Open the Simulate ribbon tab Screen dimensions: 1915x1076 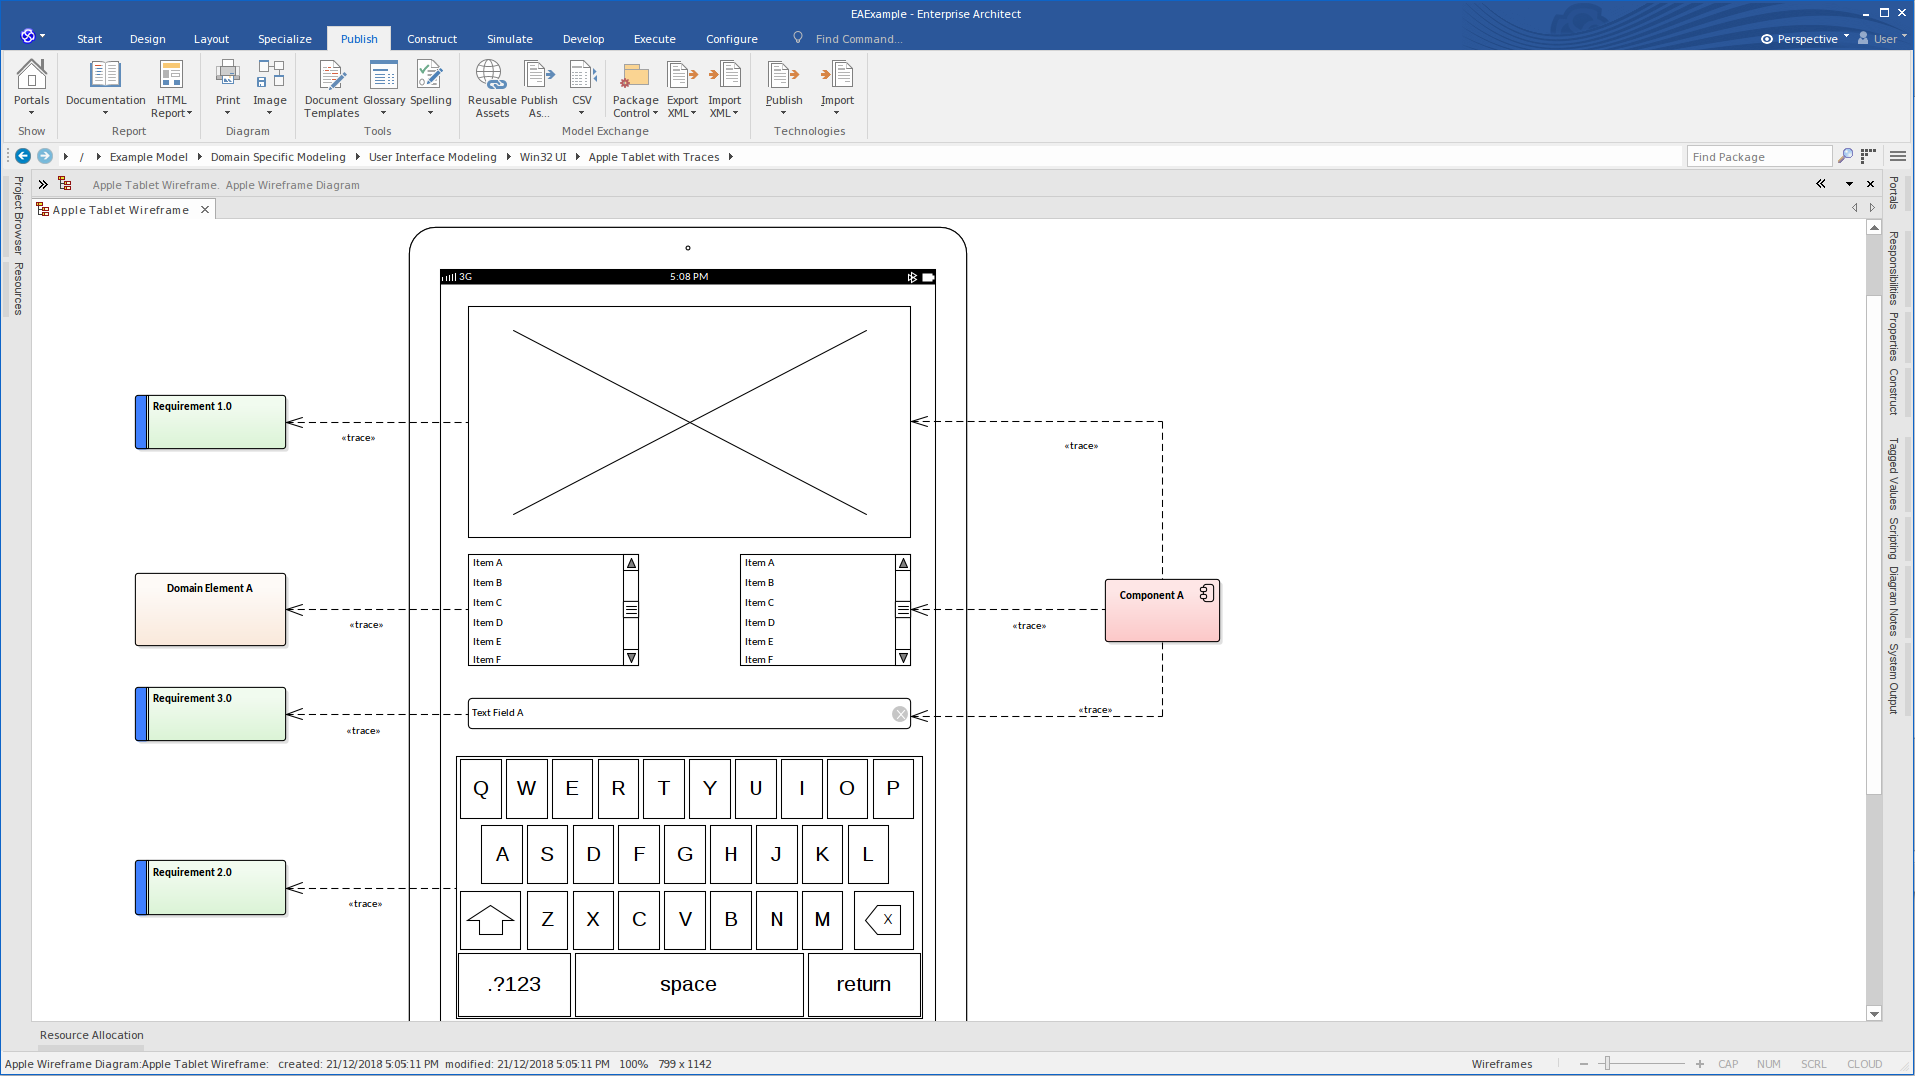(x=510, y=39)
